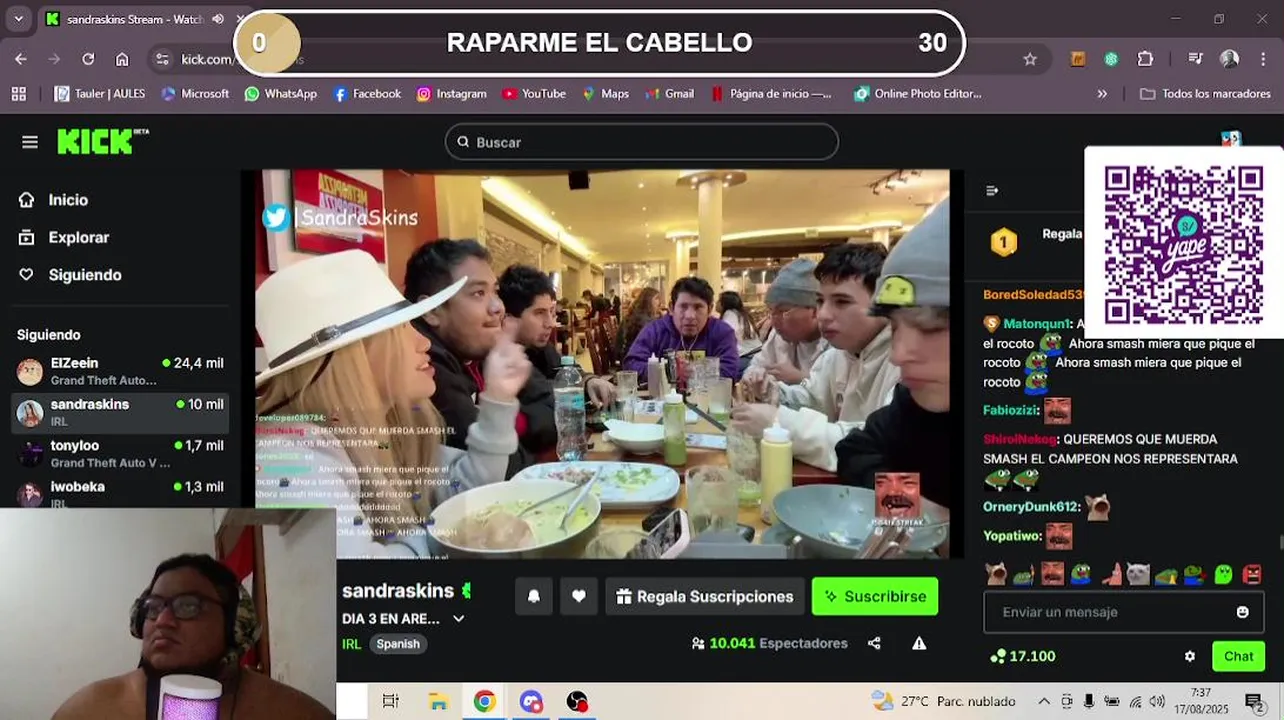The width and height of the screenshot is (1284, 720).
Task: Show hidden system tray icons
Action: point(1044,701)
